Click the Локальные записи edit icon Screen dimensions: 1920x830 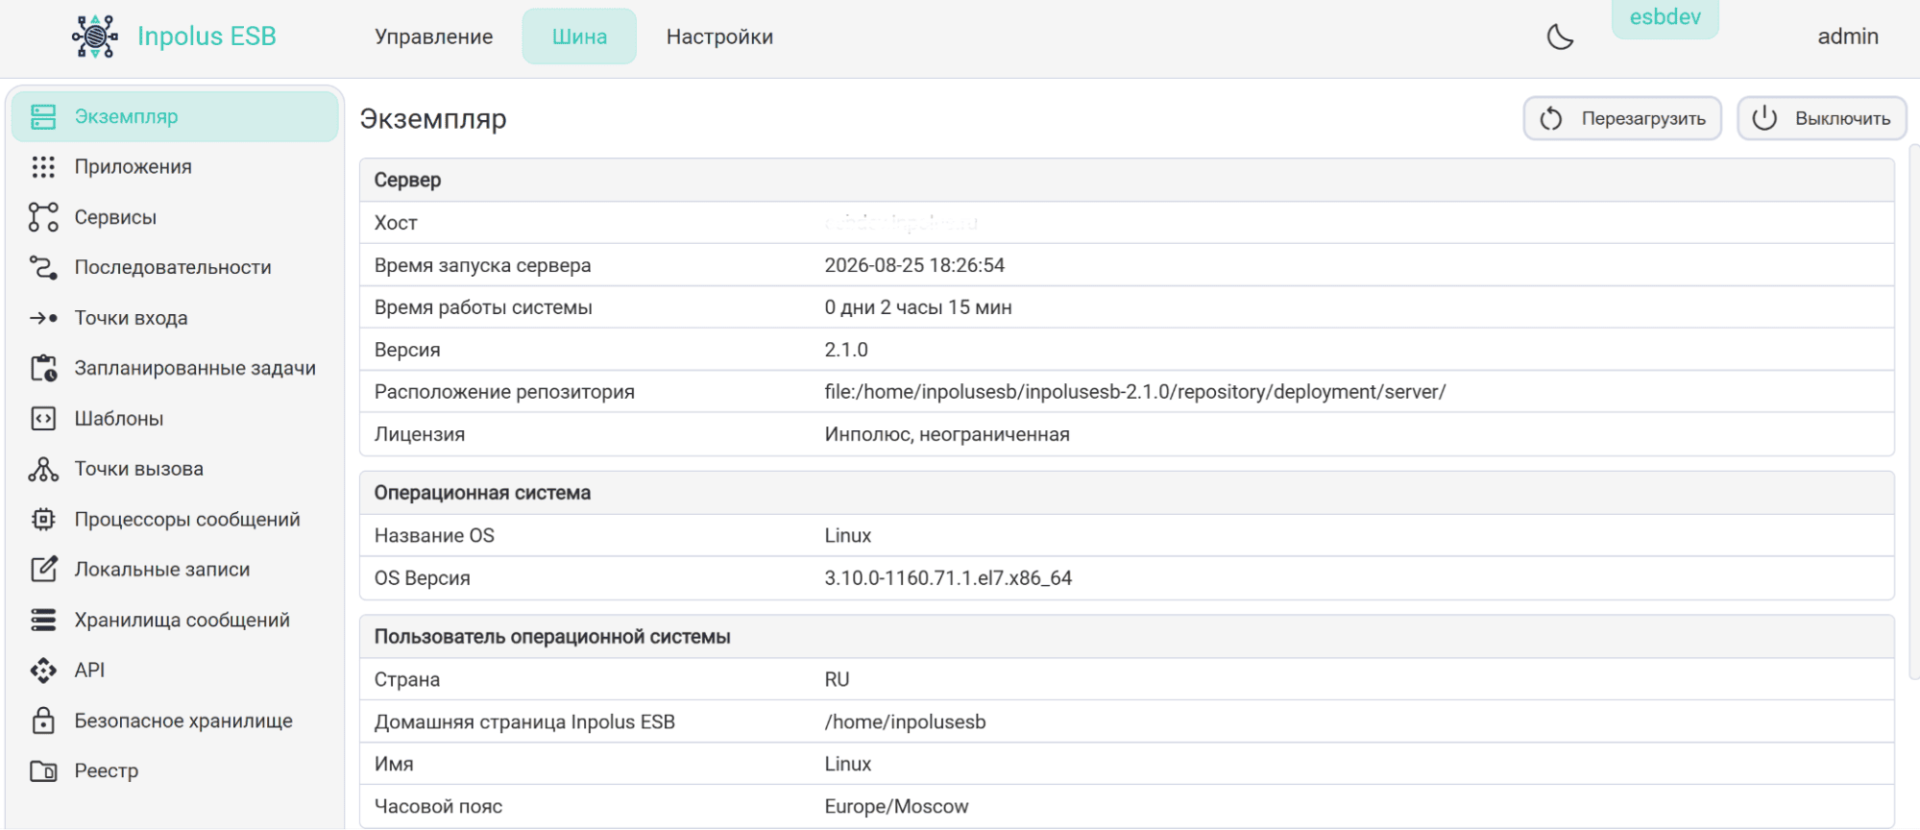[x=43, y=569]
